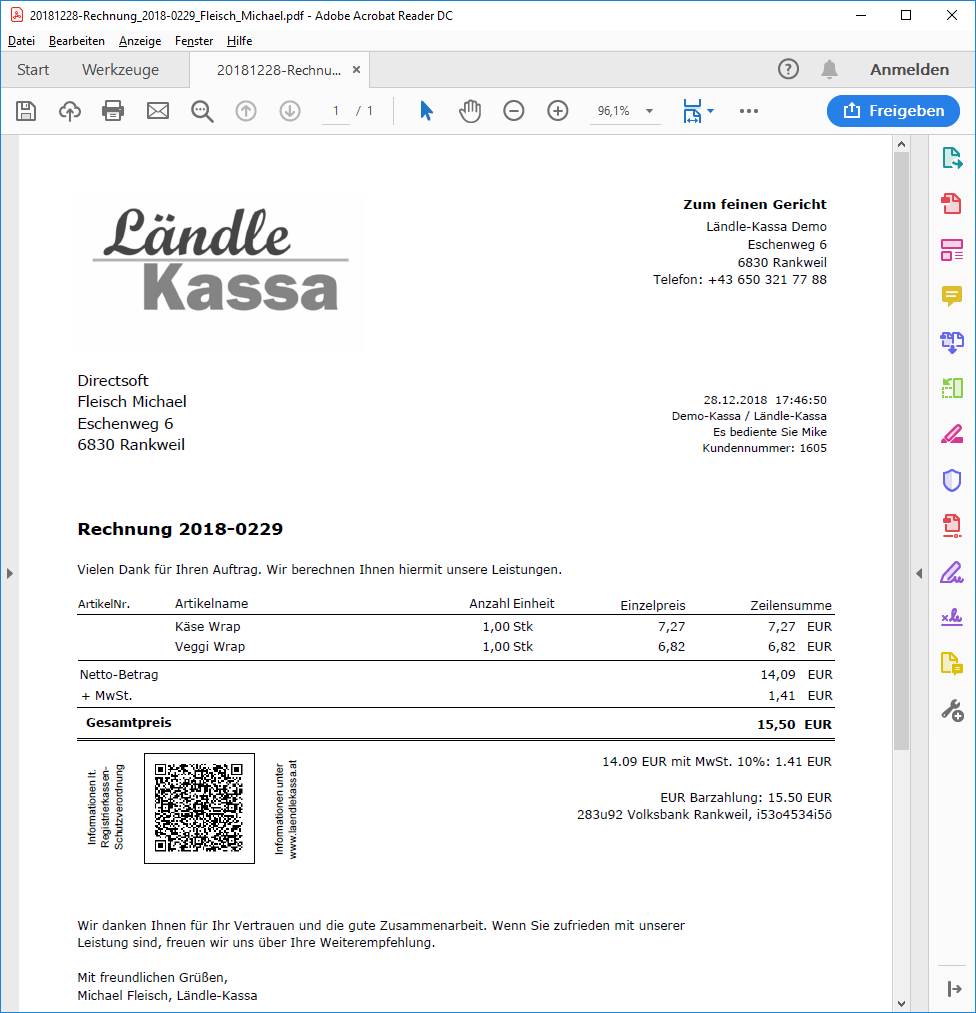Open Fill & Sign pen tool
Viewport: 976px width, 1013px height.
point(952,572)
